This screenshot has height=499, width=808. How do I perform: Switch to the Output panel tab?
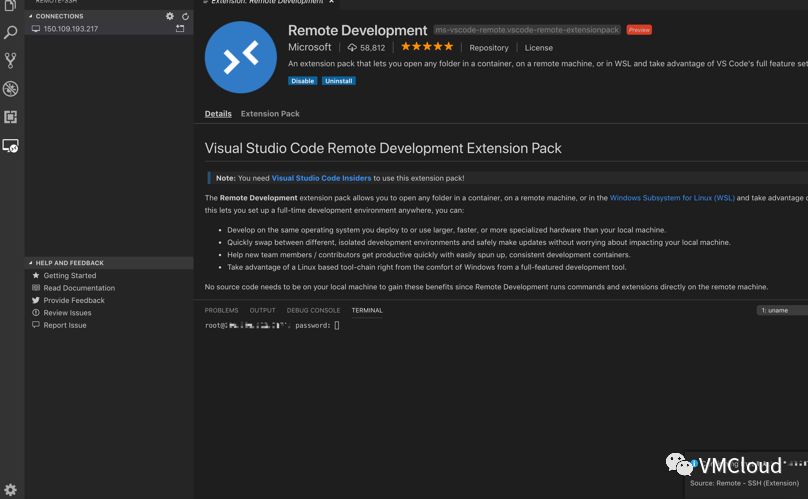[262, 310]
